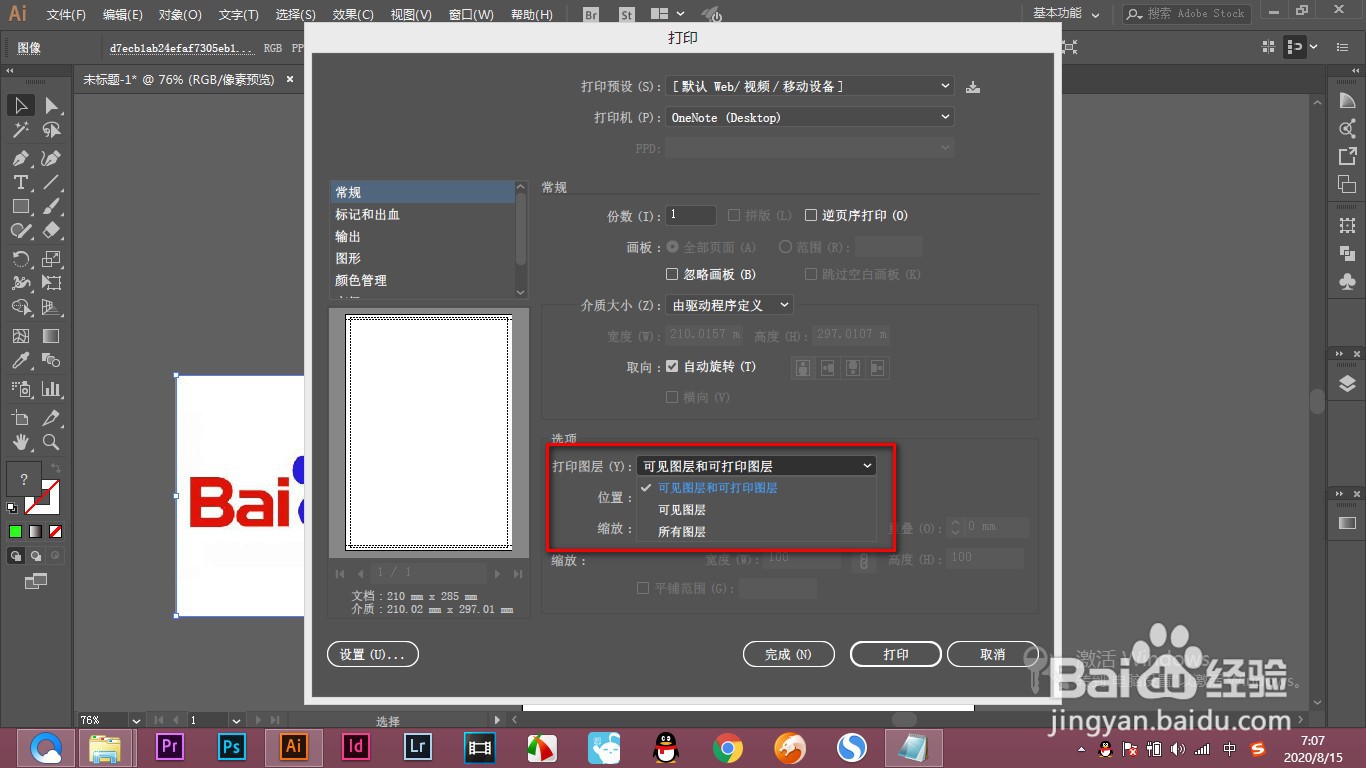
Task: Select the Scale tool
Action: tap(52, 259)
